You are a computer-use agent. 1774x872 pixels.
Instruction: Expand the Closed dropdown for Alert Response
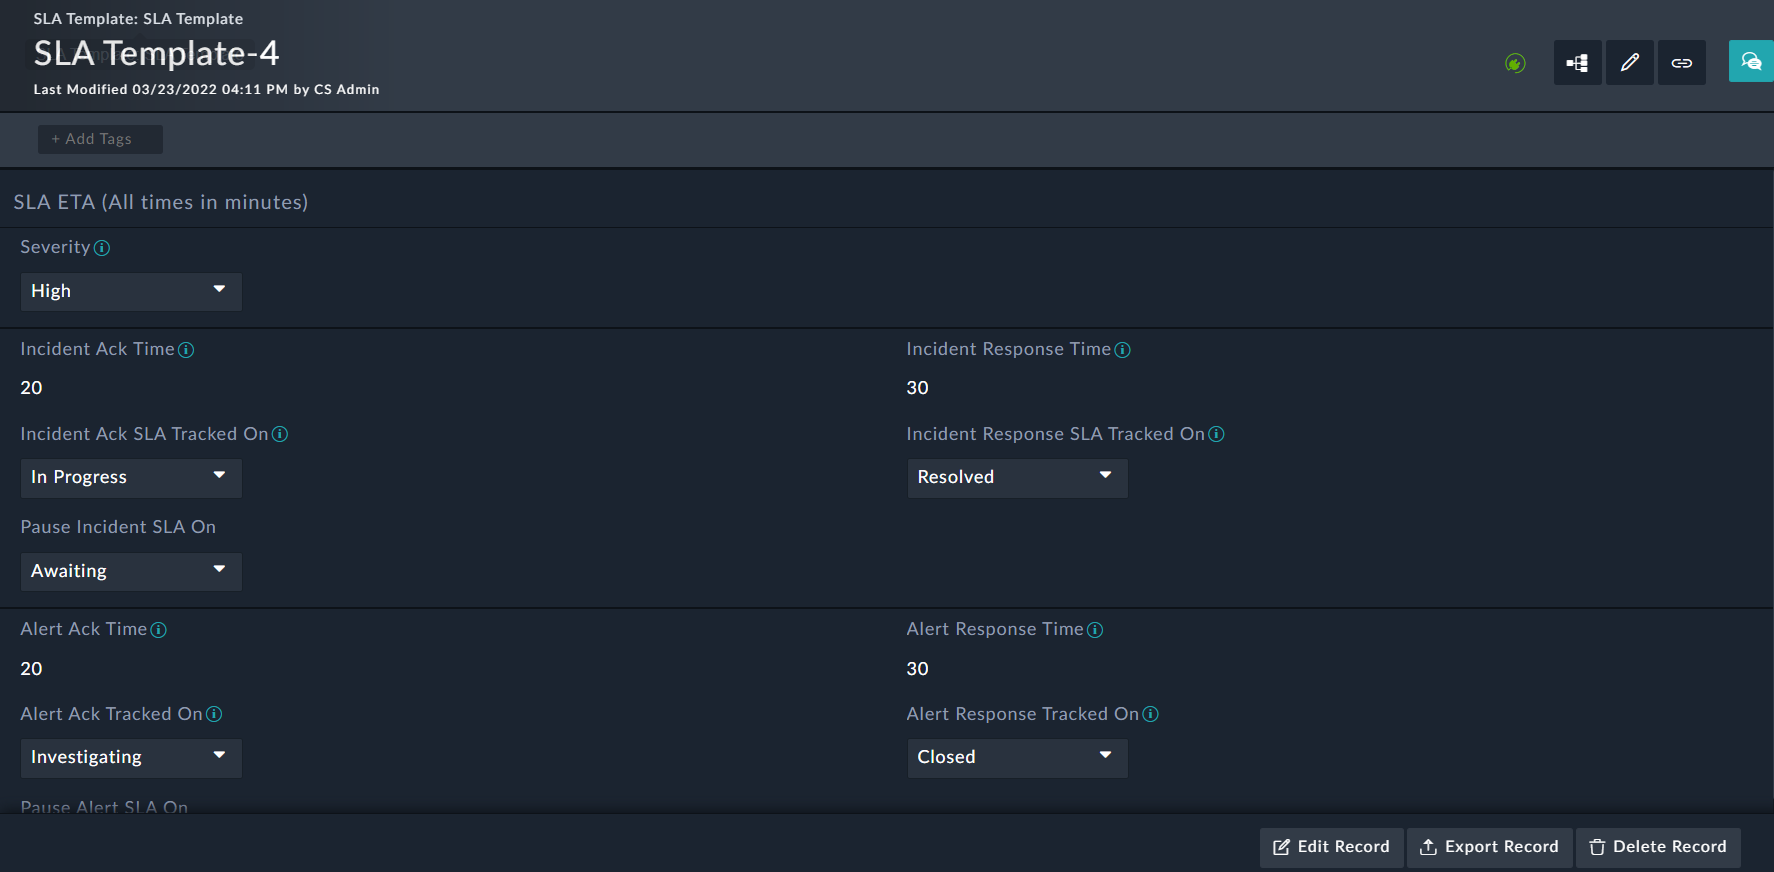click(1017, 757)
